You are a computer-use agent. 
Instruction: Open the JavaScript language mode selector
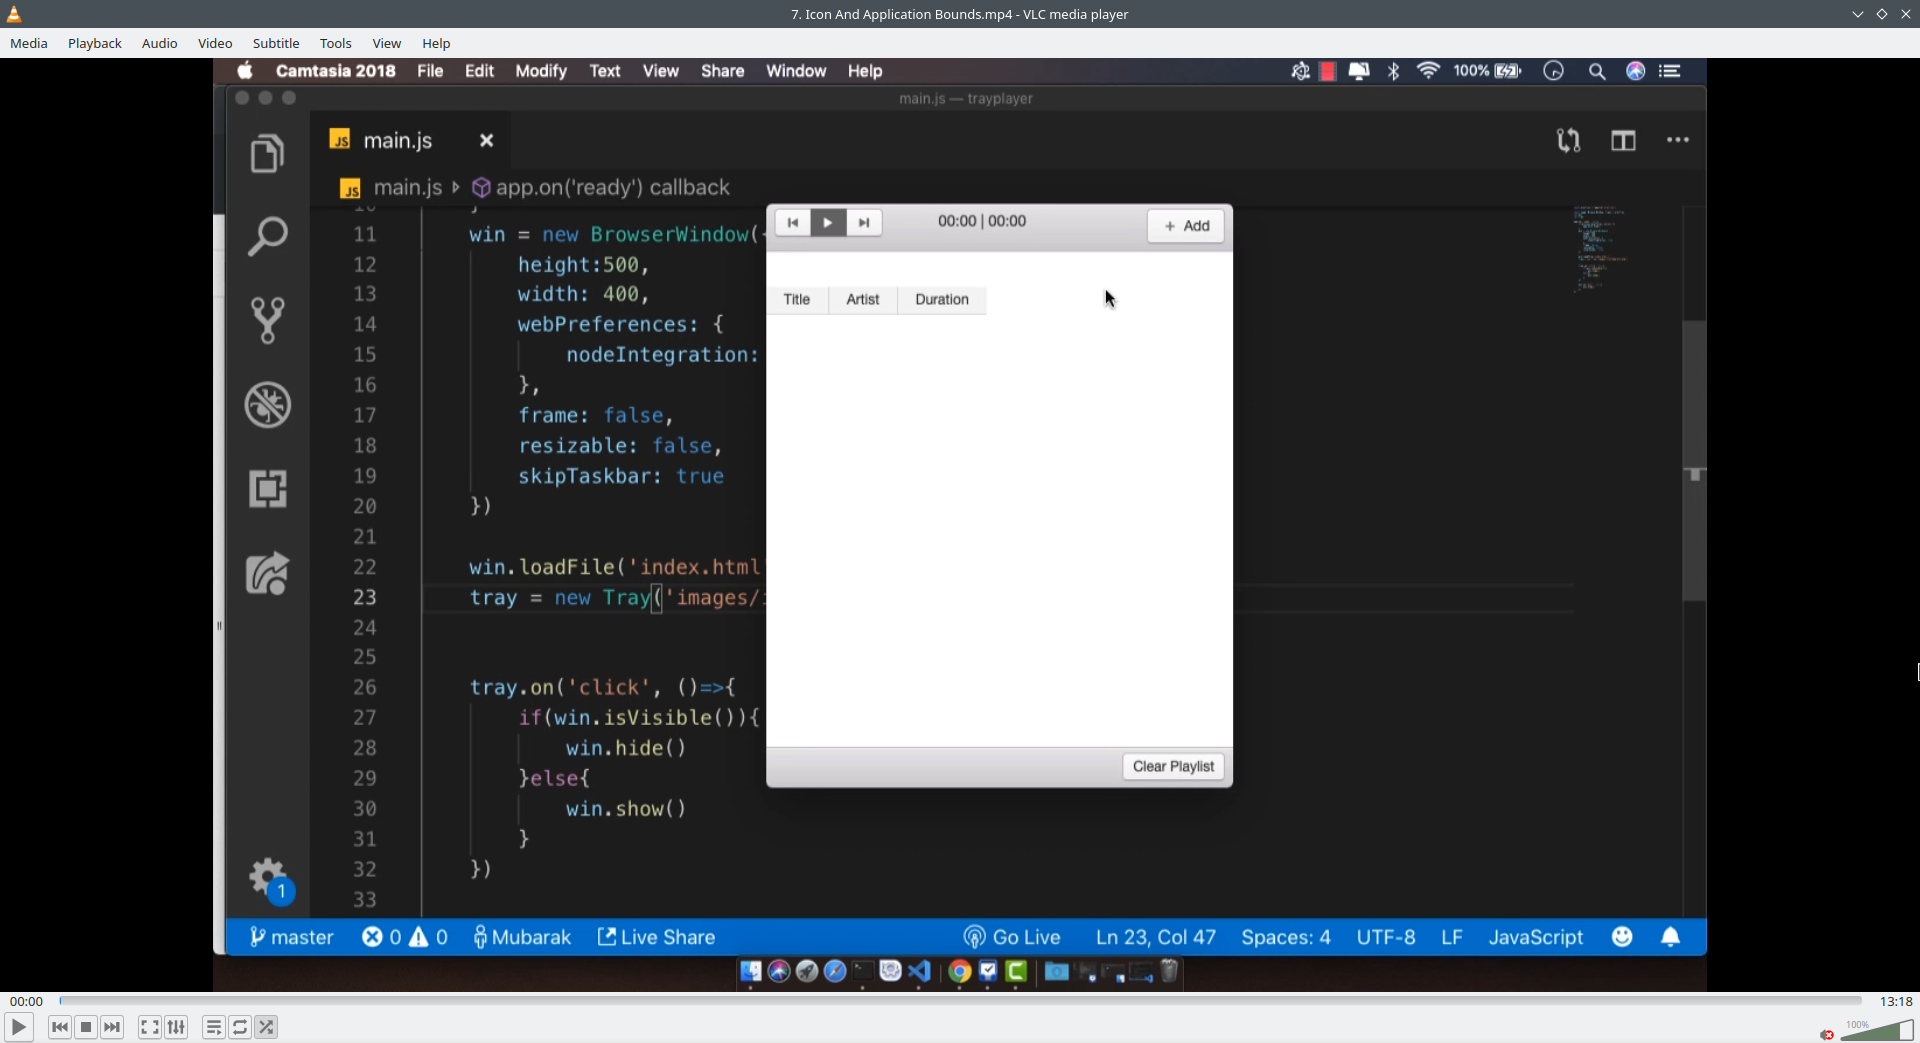pyautogui.click(x=1535, y=937)
